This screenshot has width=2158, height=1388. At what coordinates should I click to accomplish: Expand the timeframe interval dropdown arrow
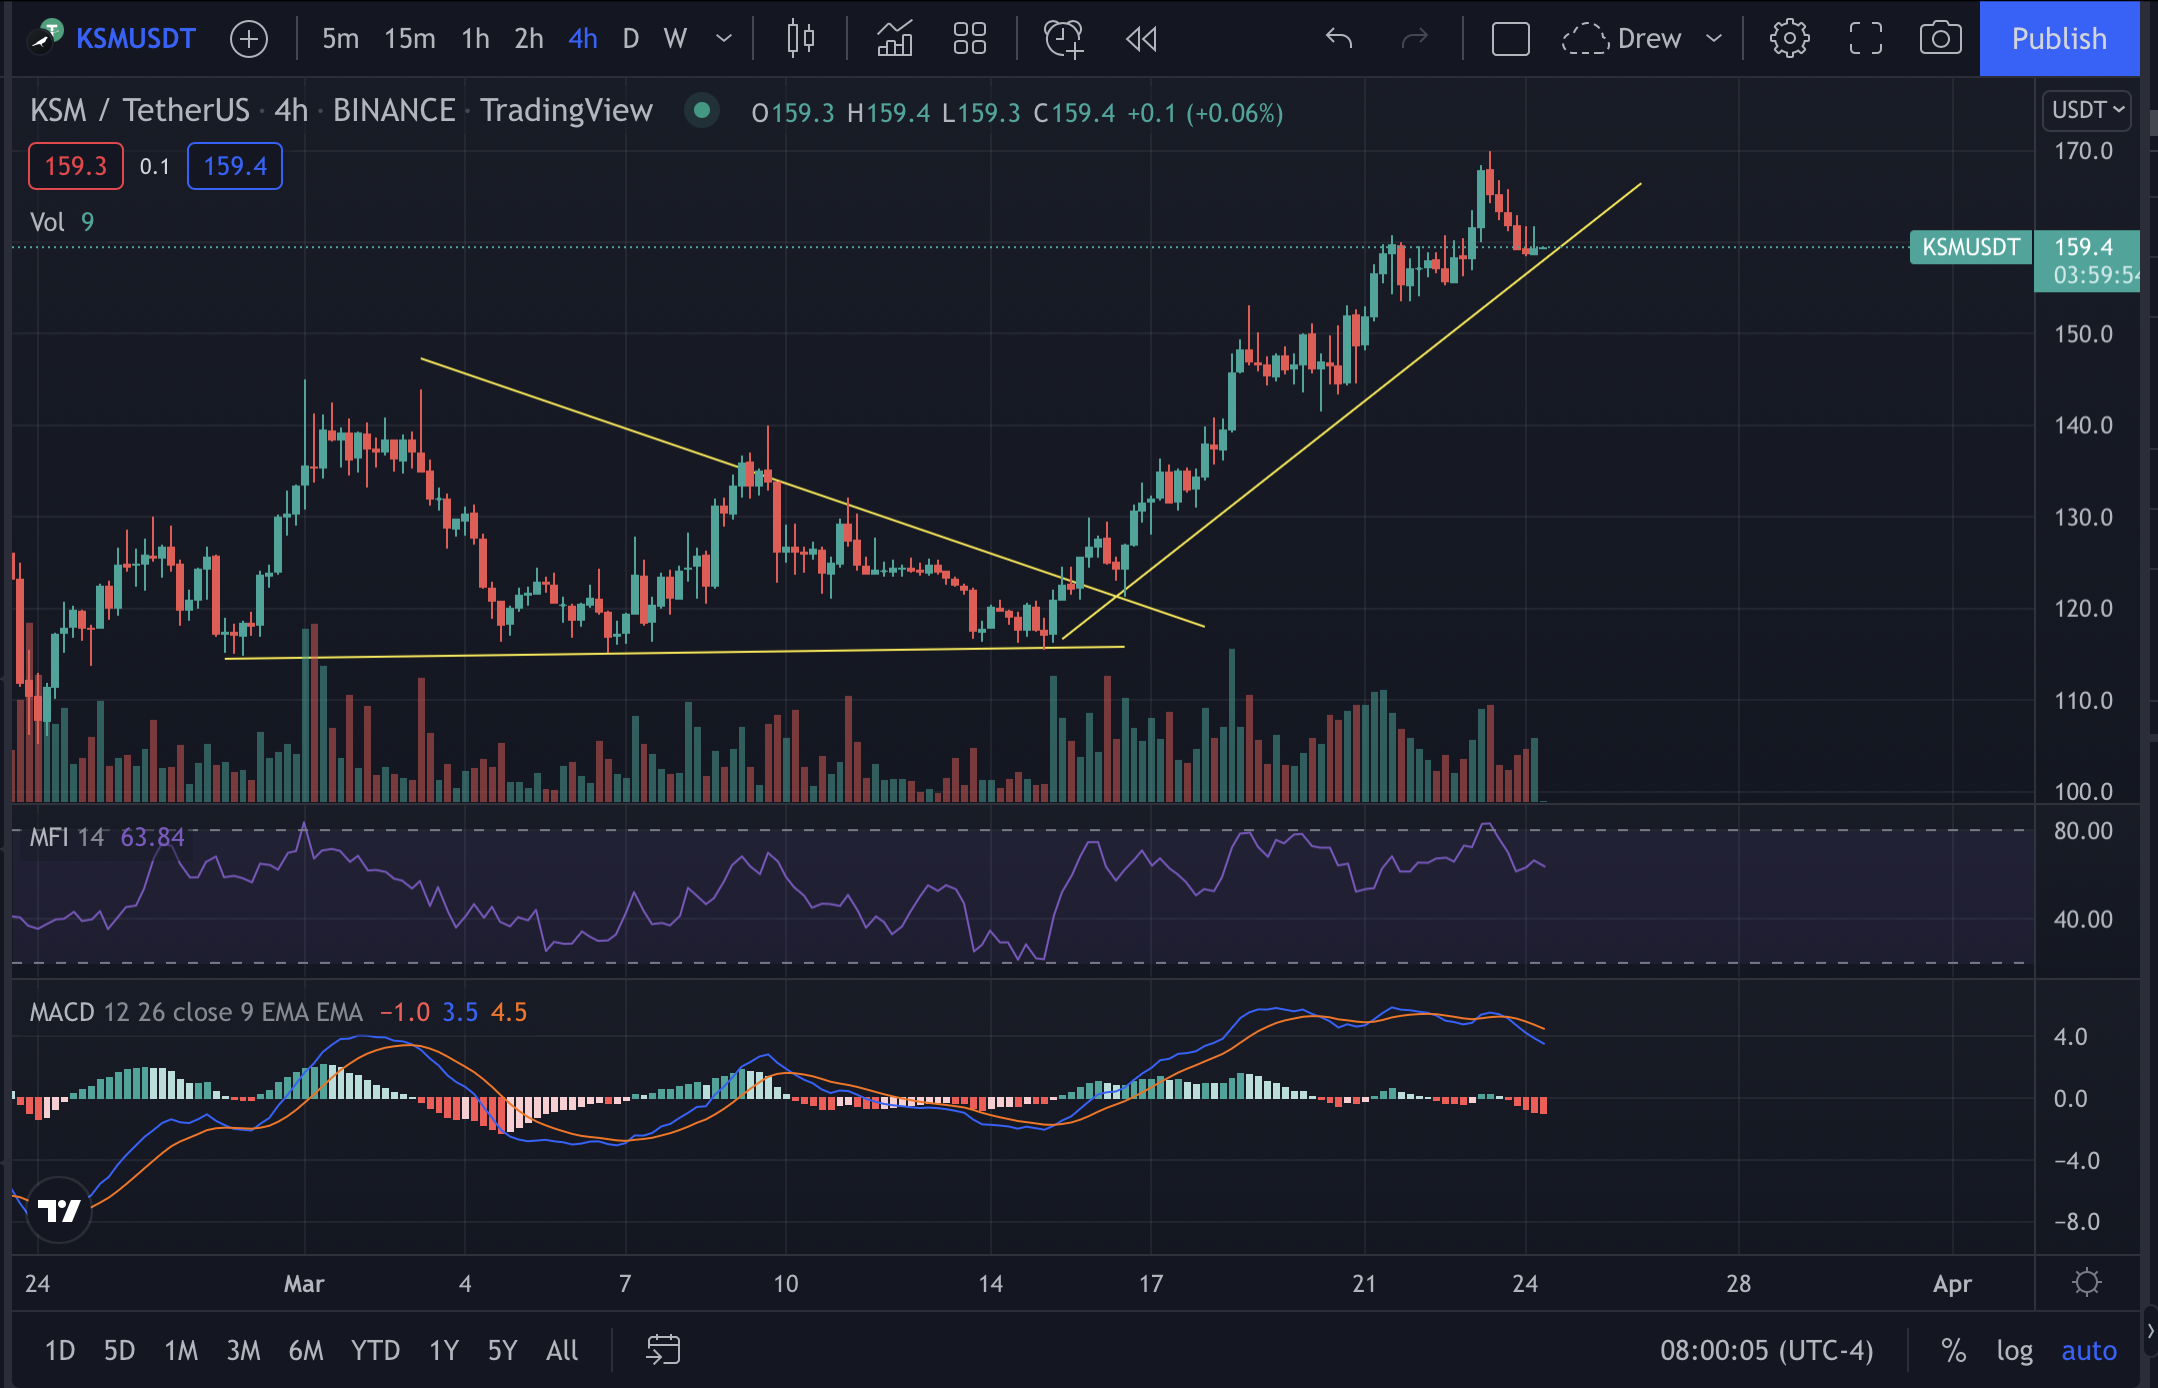(724, 39)
